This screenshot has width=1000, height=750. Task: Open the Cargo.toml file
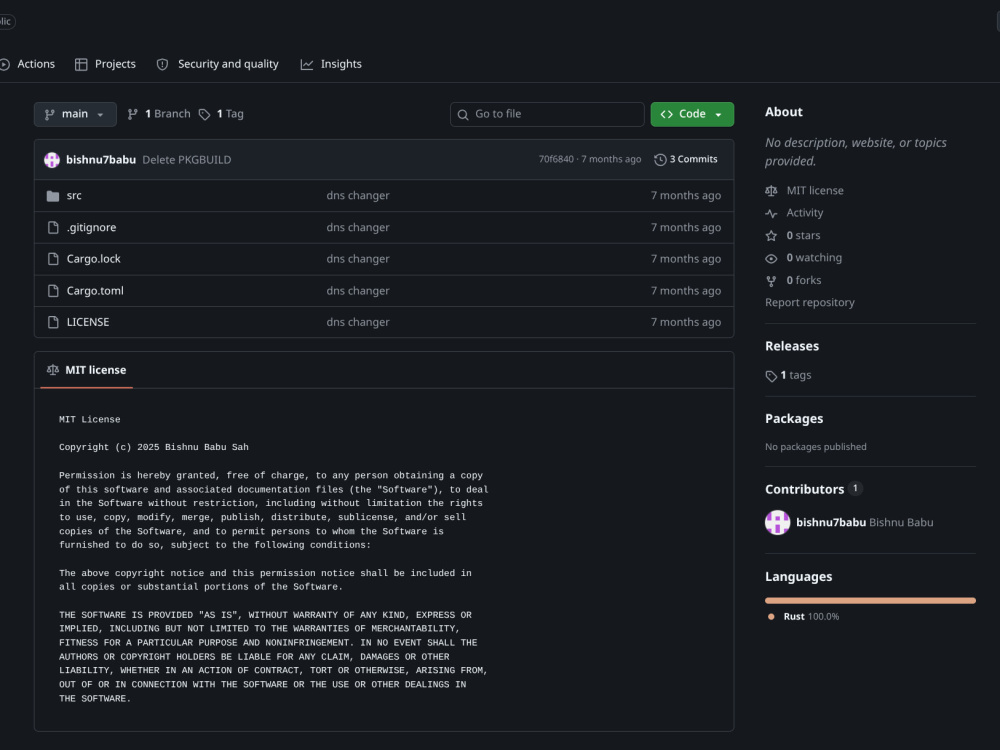(x=95, y=291)
